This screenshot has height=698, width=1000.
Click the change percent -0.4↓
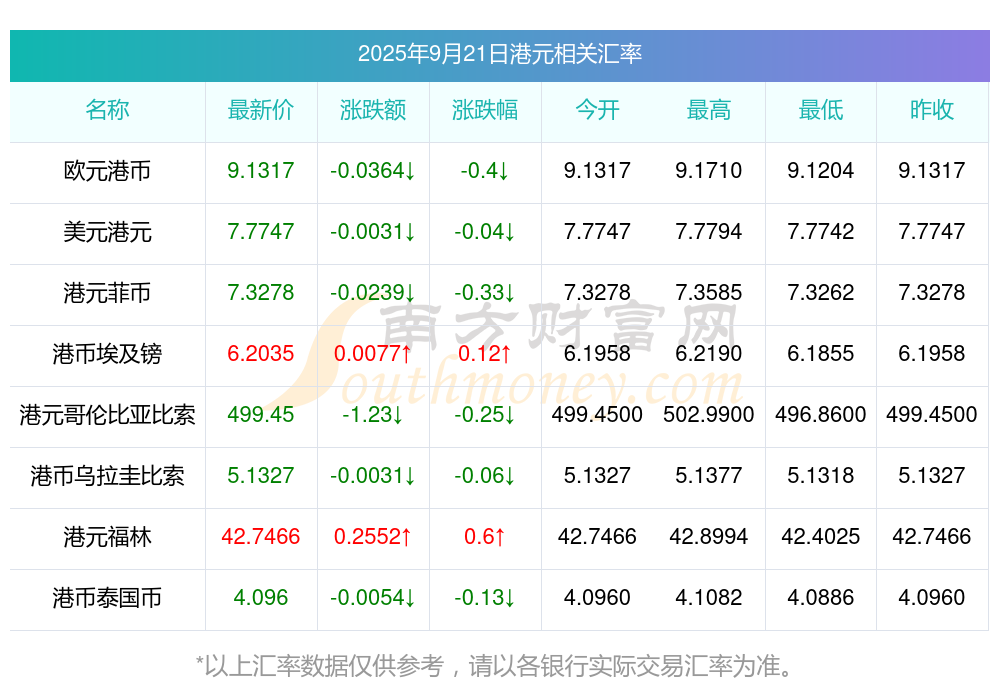[x=485, y=170]
